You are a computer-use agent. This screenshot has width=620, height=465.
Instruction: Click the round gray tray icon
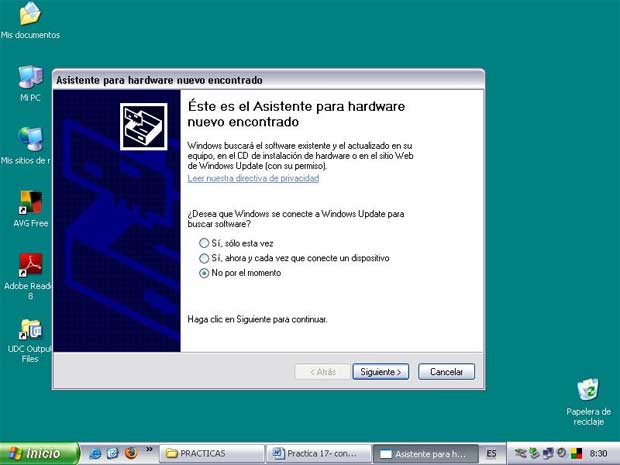[561, 453]
